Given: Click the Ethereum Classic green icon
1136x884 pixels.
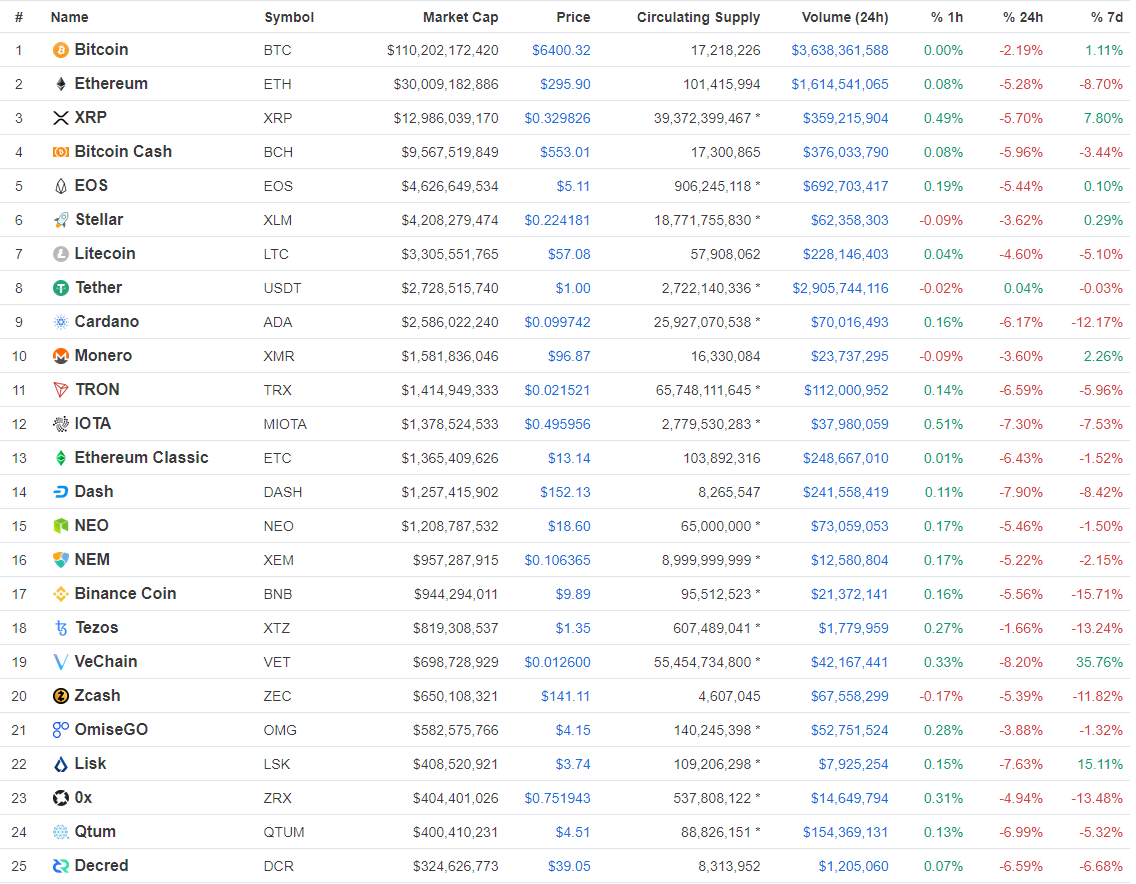Looking at the screenshot, I should pyautogui.click(x=61, y=458).
